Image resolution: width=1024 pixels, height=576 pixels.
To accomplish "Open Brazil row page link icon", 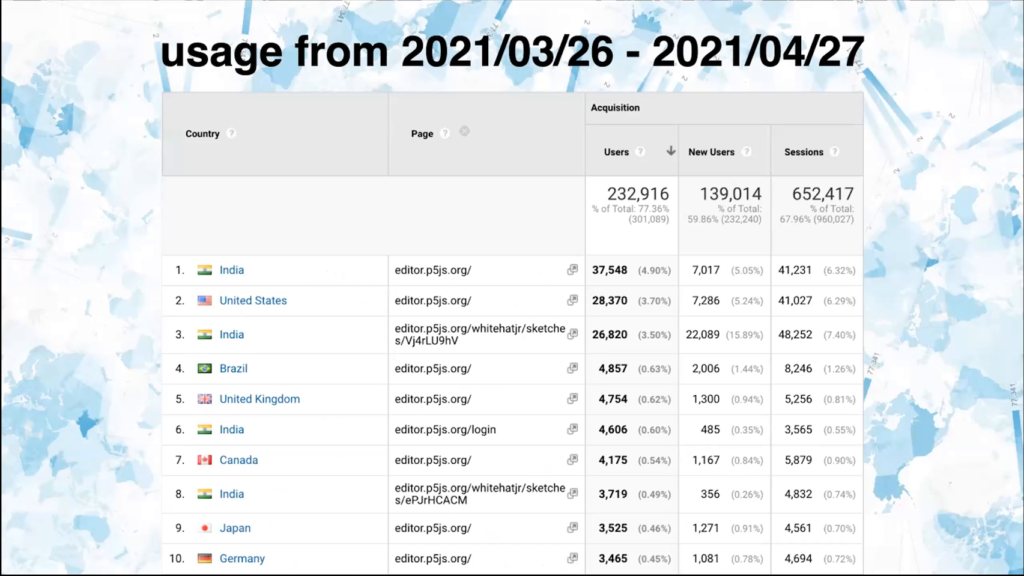I will coord(572,368).
